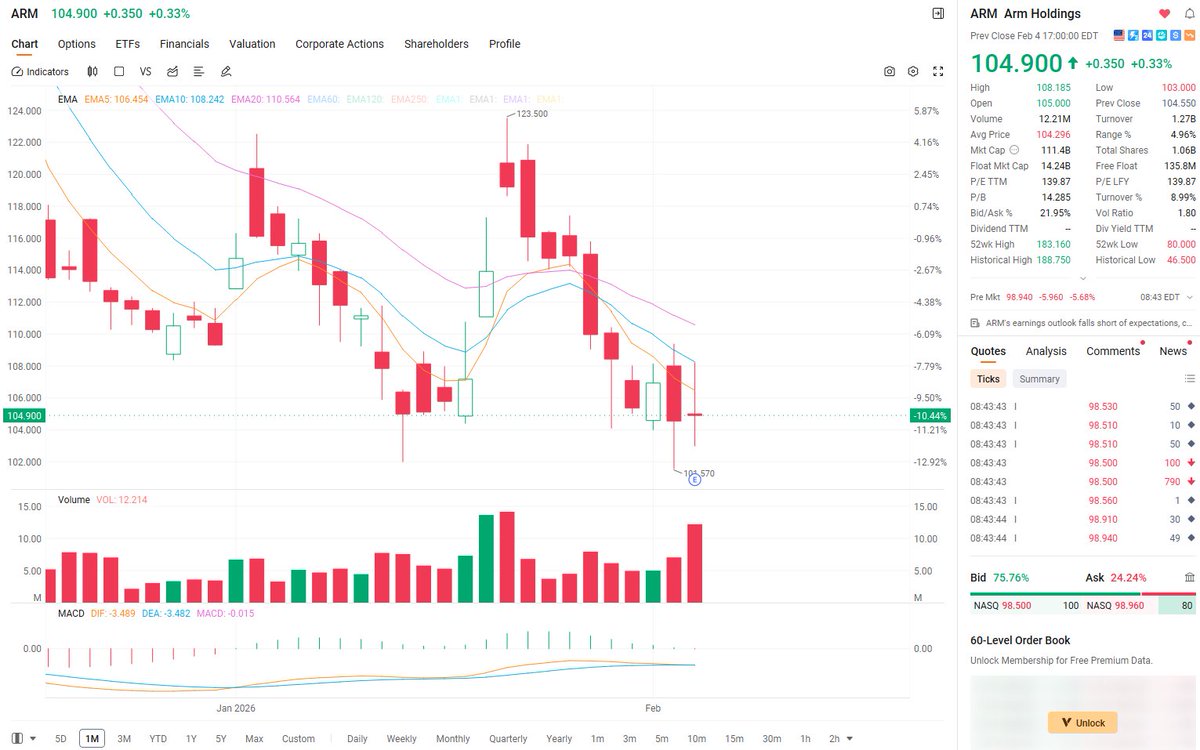Click the Volume VOL: 12.214 label
The image size is (1200, 750).
point(122,499)
